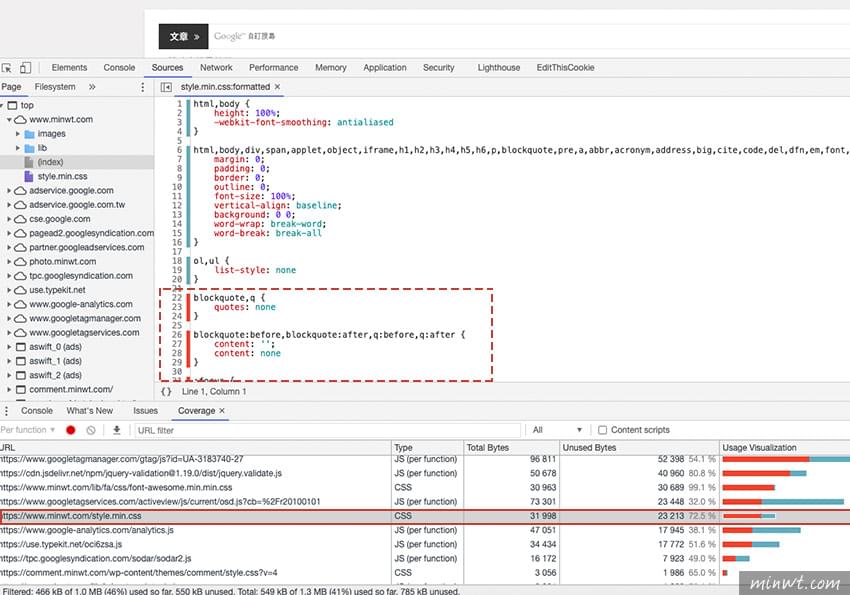Screen dimensions: 850x595
Task: Open the Performance panel tab
Action: 274,68
